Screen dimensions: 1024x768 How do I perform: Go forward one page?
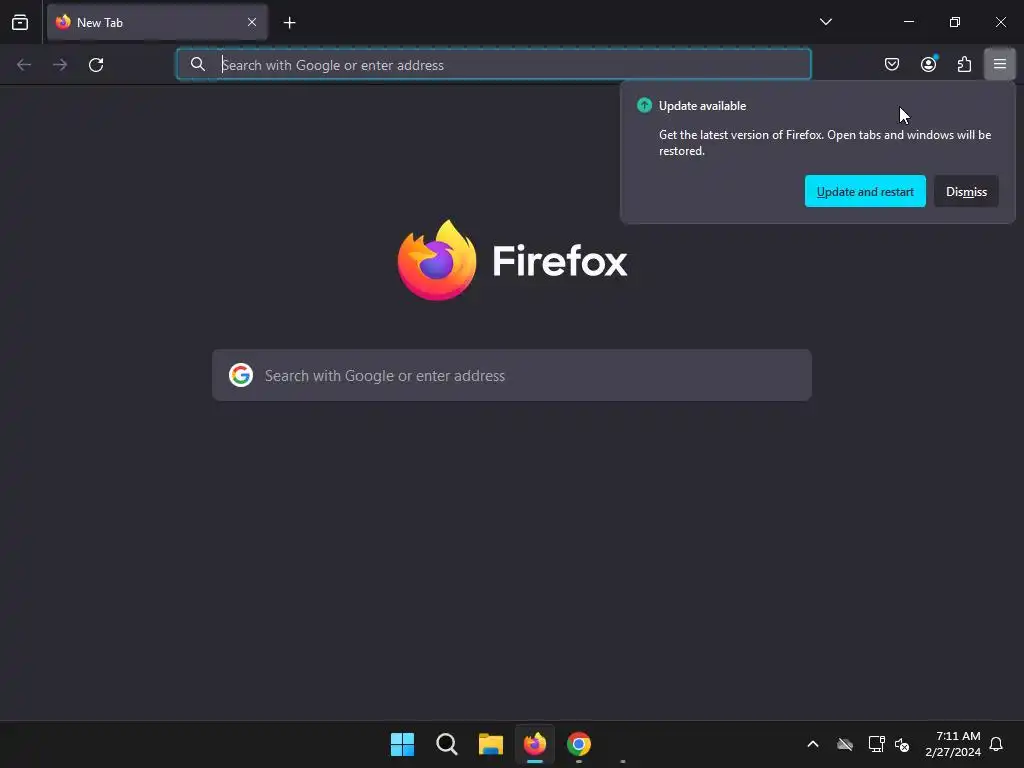(60, 65)
